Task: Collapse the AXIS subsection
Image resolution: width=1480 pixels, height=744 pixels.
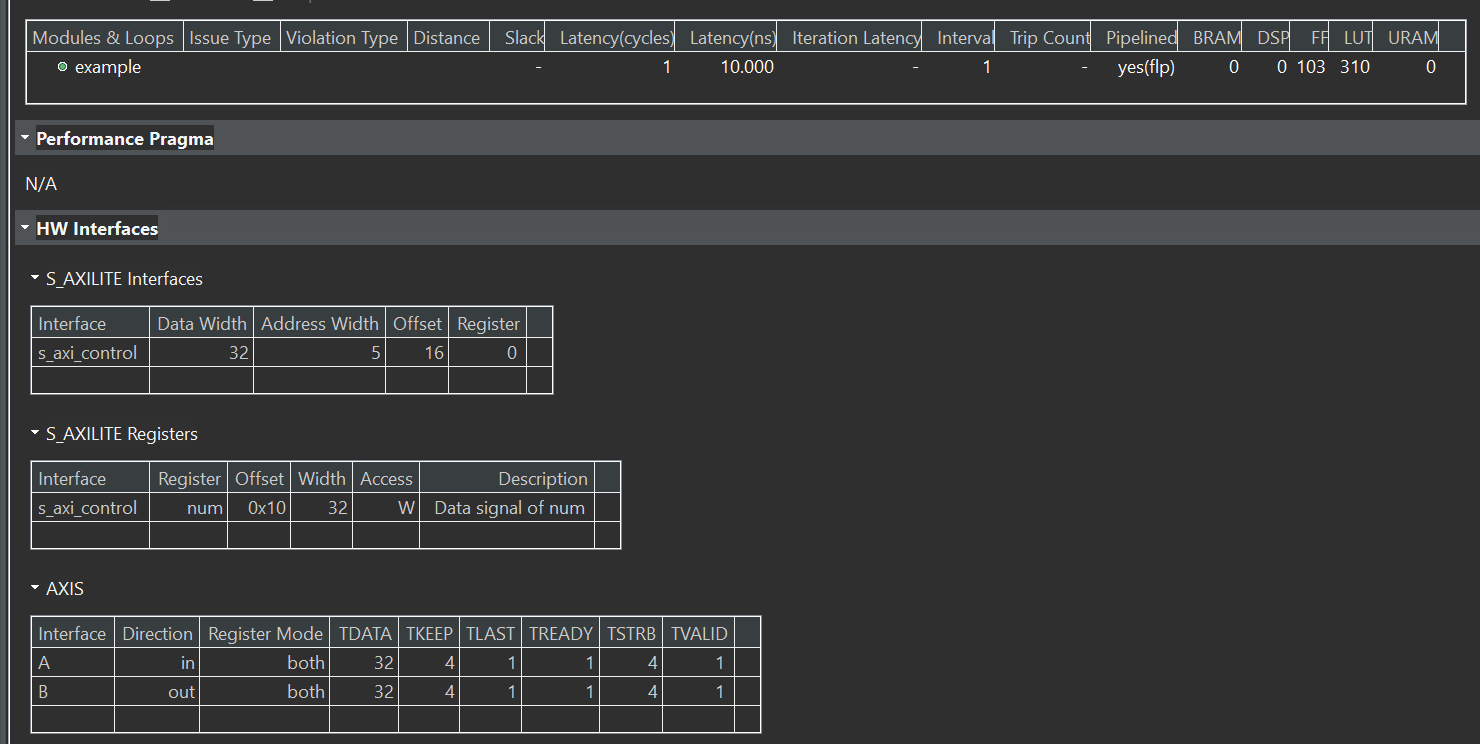Action: coord(35,588)
